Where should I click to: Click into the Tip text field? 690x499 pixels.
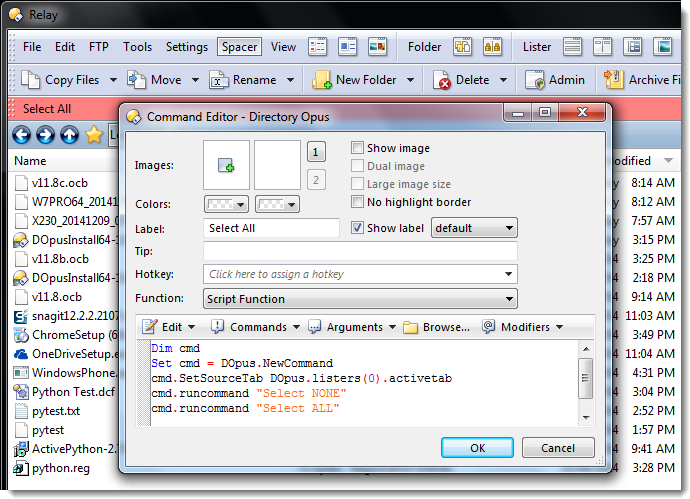tap(360, 251)
